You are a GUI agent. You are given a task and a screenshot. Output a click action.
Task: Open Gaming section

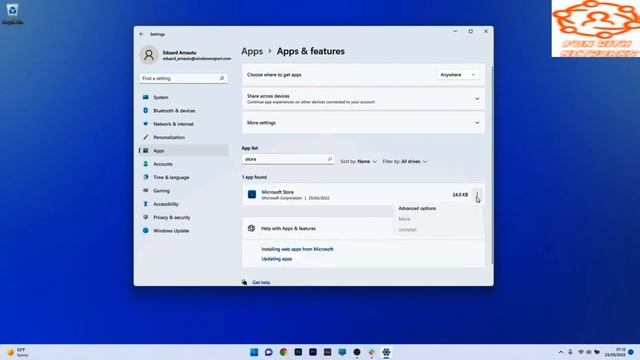click(x=183, y=191)
